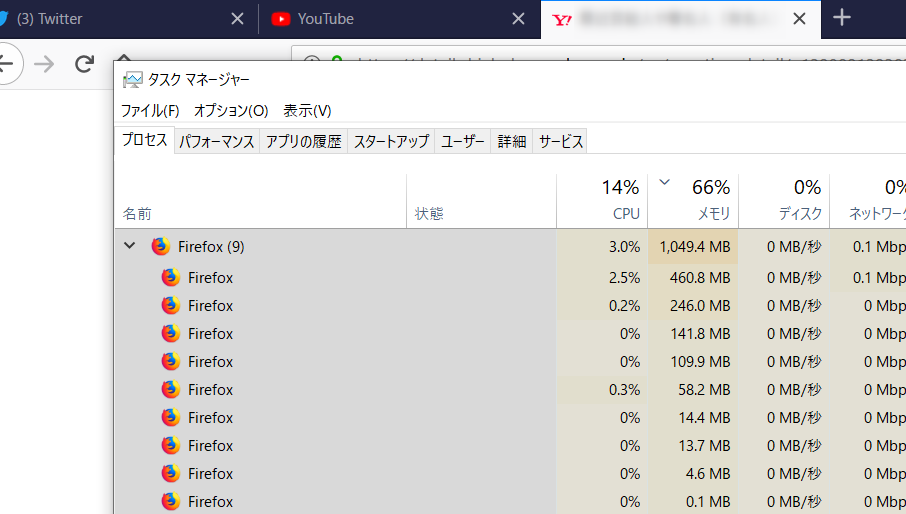
Task: Select Firefox process icon using 246.0 MB
Action: pyautogui.click(x=170, y=306)
